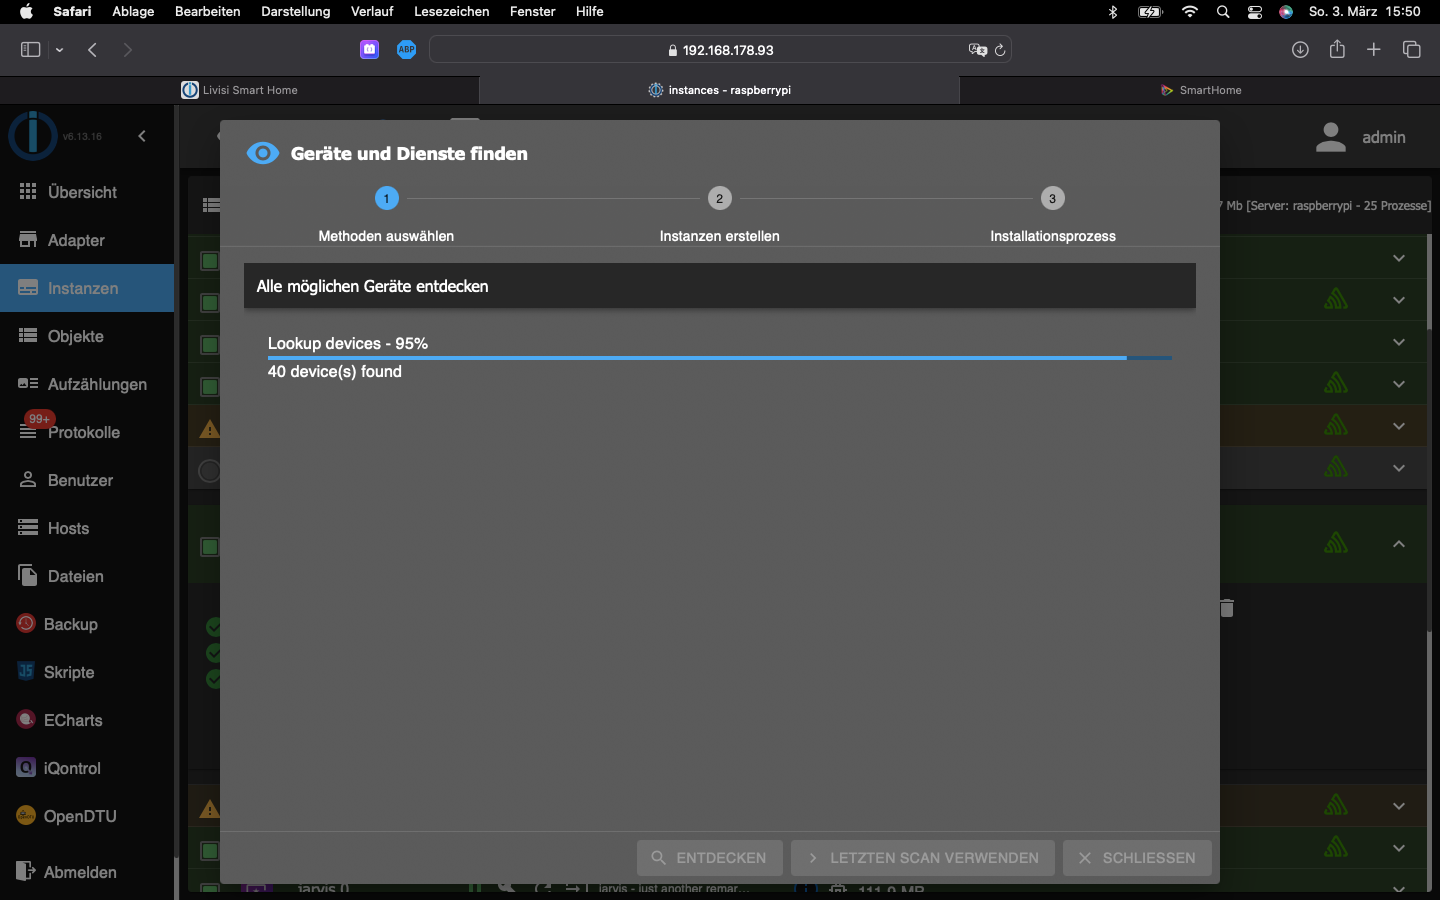This screenshot has width=1440, height=900.
Task: Click the ENTDECKEN button
Action: (709, 858)
